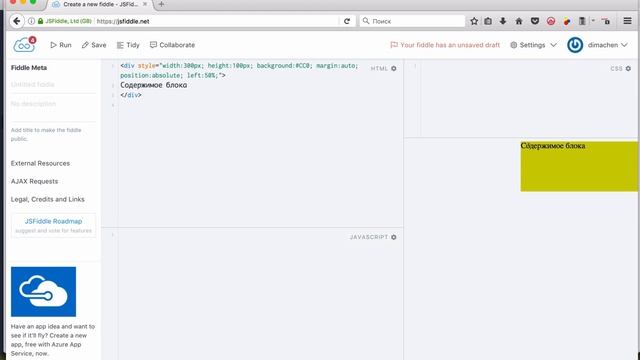Click the Содержимое блока code line
Viewport: 640px width, 360px height.
pos(153,85)
